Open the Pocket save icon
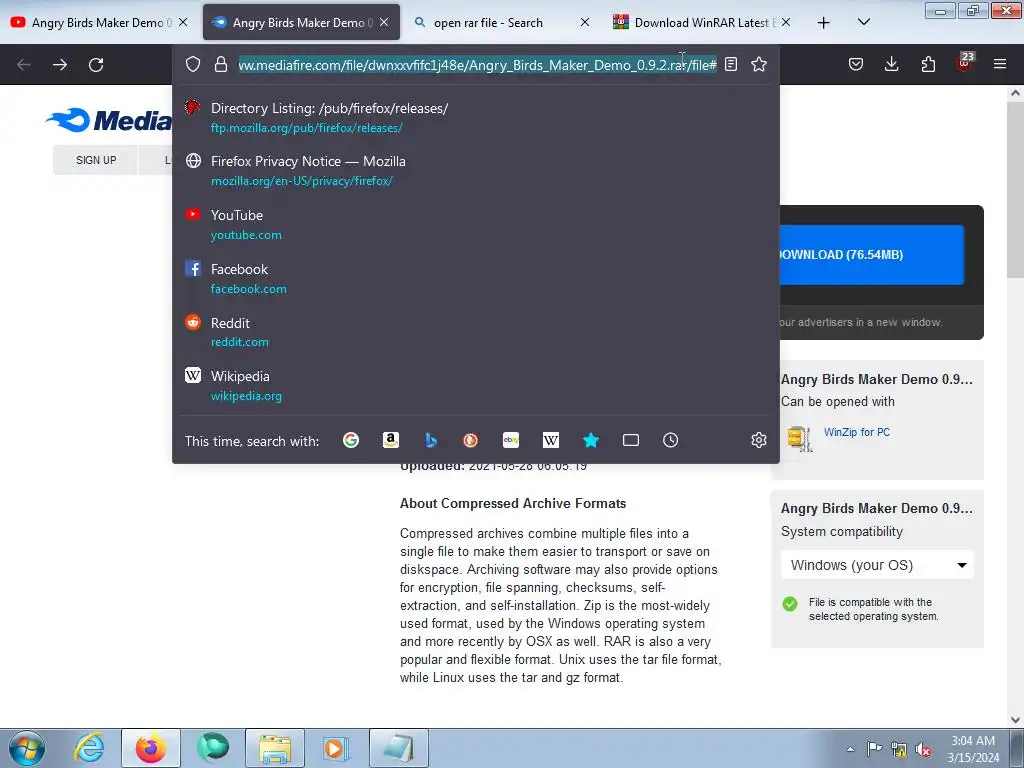This screenshot has height=768, width=1024. 856,64
